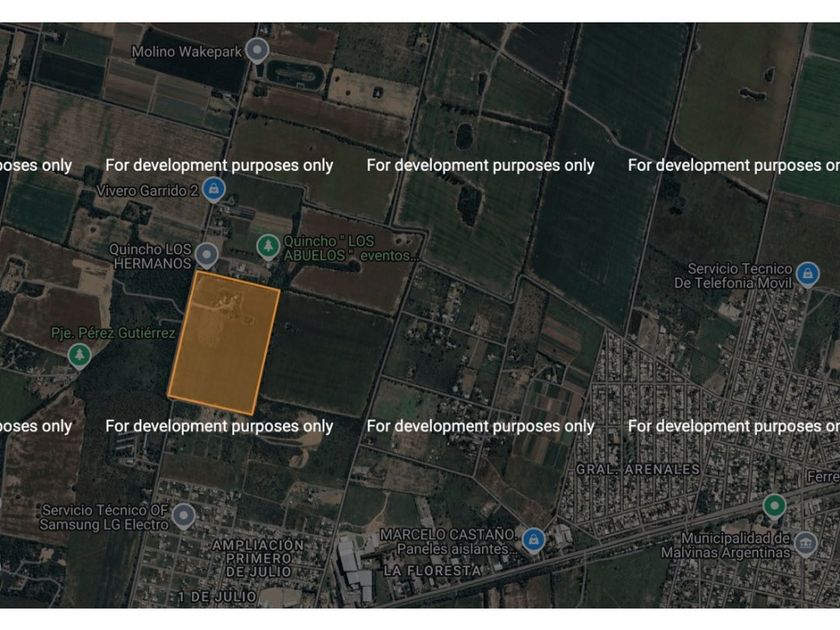Select the Quincho LOS HERMANOS pin
This screenshot has width=840, height=630.
(206, 255)
